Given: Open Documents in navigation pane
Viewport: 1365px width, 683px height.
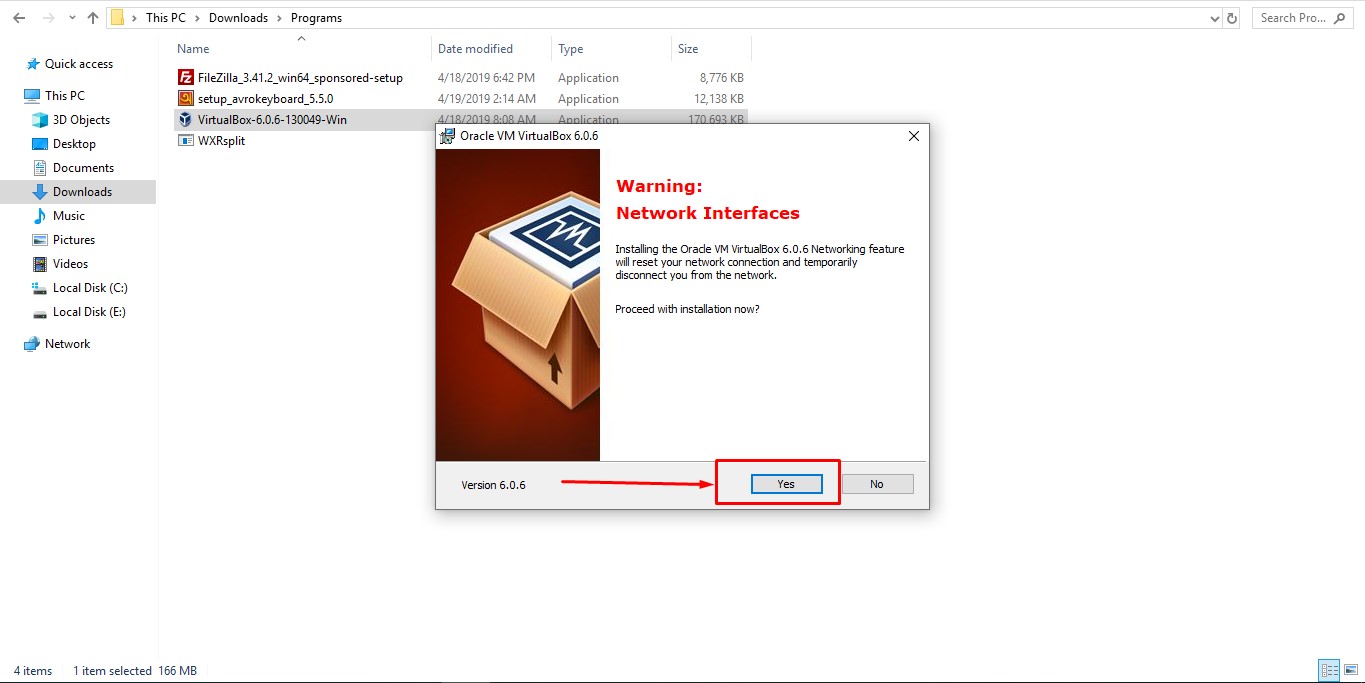Looking at the screenshot, I should [x=83, y=168].
